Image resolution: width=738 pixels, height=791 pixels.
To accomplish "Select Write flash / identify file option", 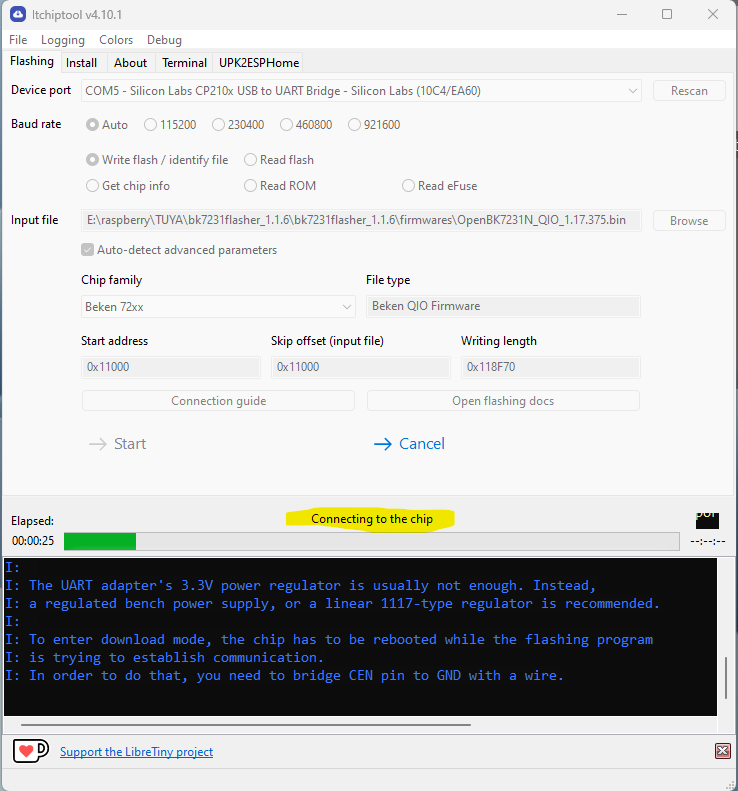I will [x=157, y=160].
